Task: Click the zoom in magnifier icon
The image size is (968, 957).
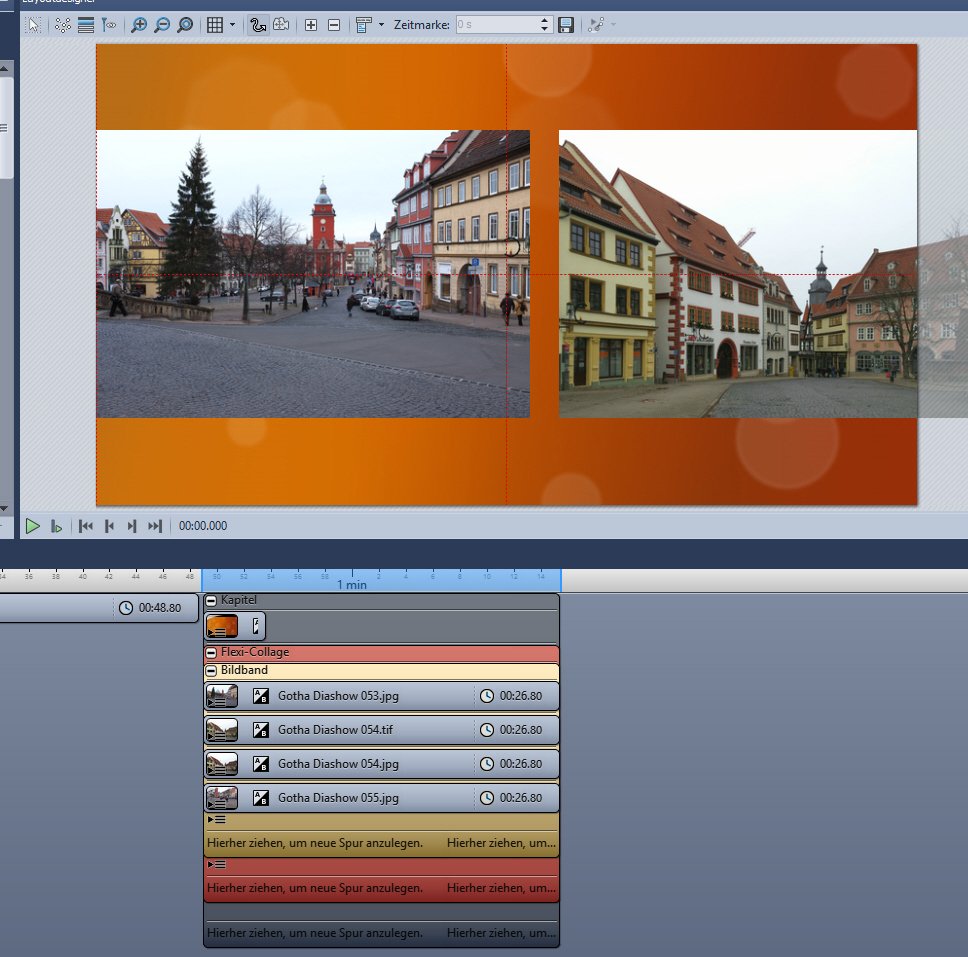Action: 139,25
